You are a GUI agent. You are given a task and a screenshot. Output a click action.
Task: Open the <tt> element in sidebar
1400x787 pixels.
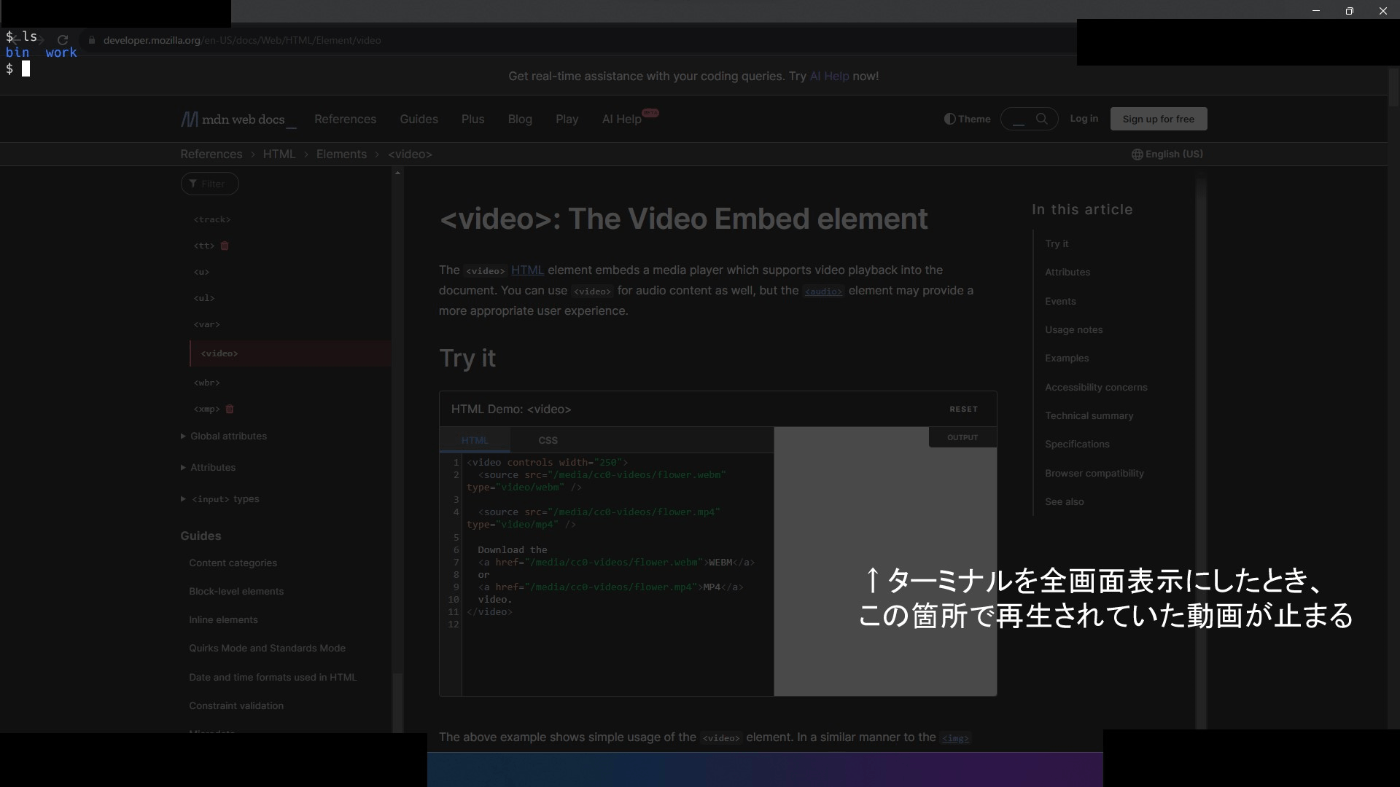204,246
